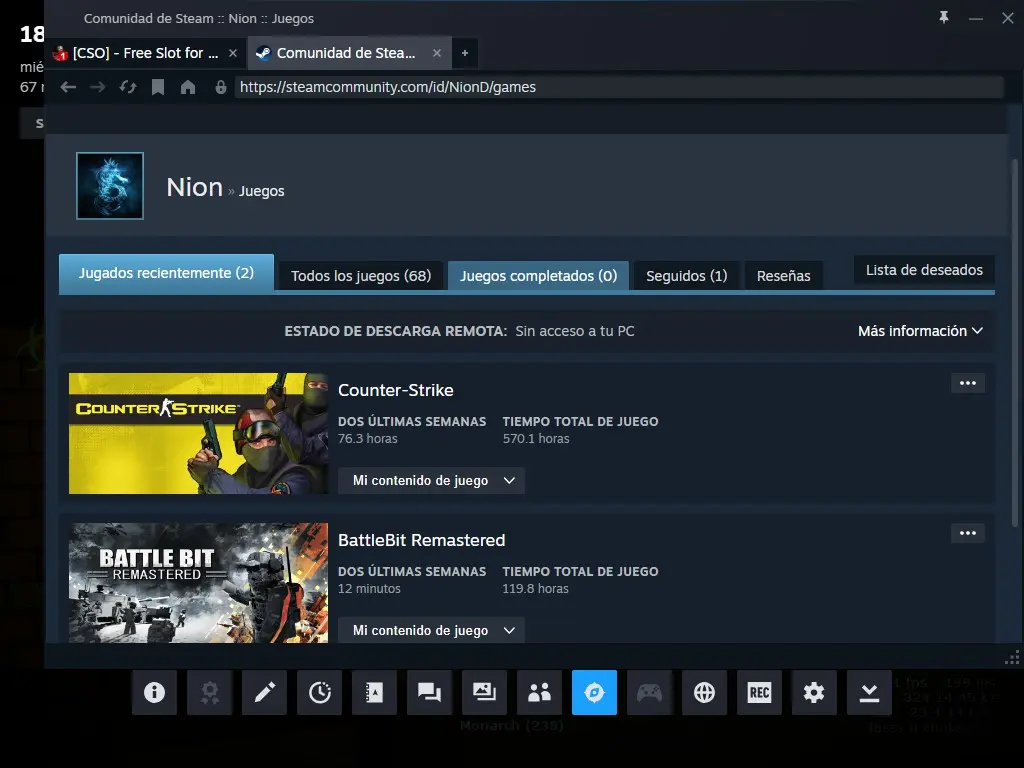This screenshot has width=1024, height=768.
Task: Open the controller settings icon
Action: pyautogui.click(x=649, y=692)
